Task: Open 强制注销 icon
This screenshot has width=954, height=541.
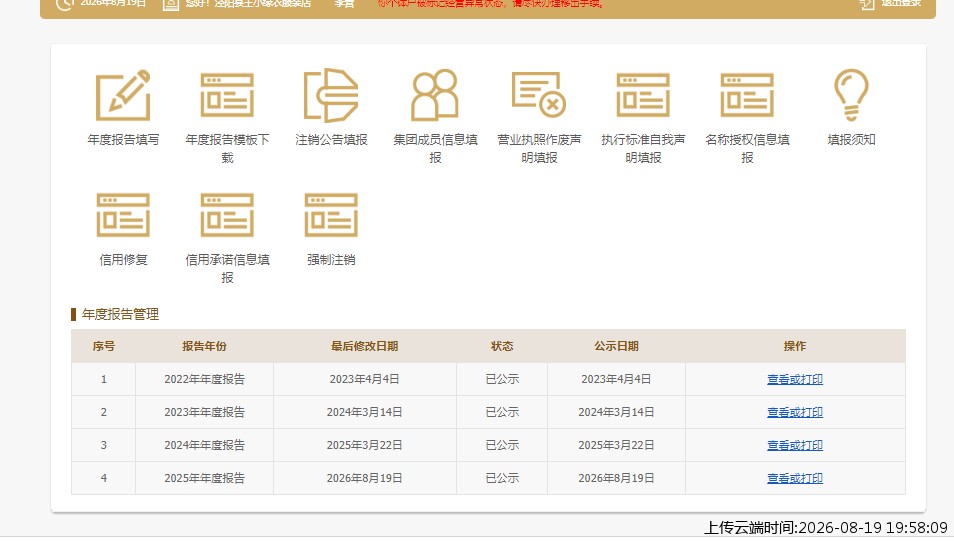Action: [x=331, y=215]
